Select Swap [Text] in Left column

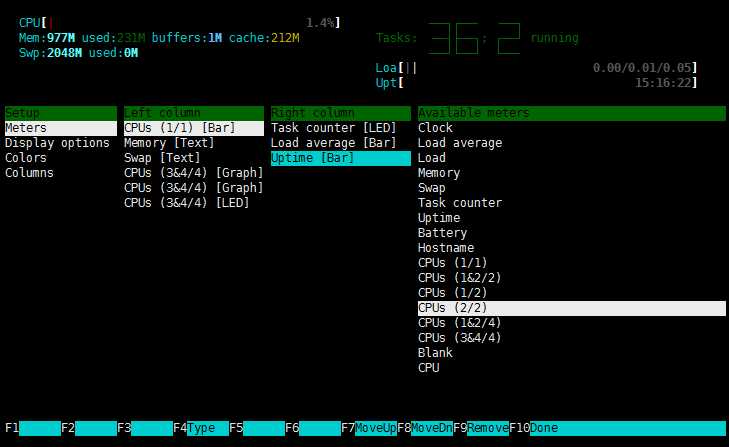pos(162,158)
